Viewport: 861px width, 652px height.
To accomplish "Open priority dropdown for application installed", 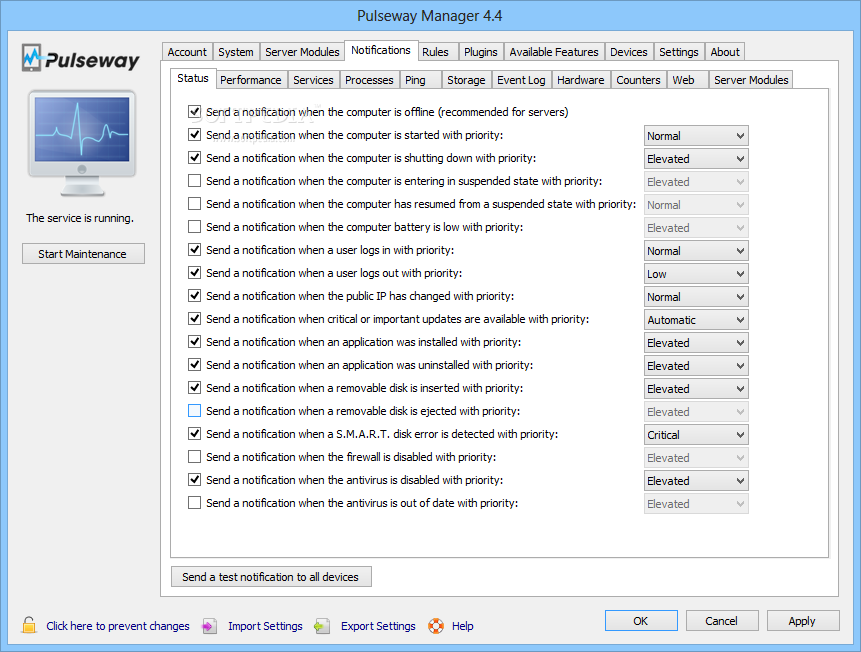I will 696,343.
